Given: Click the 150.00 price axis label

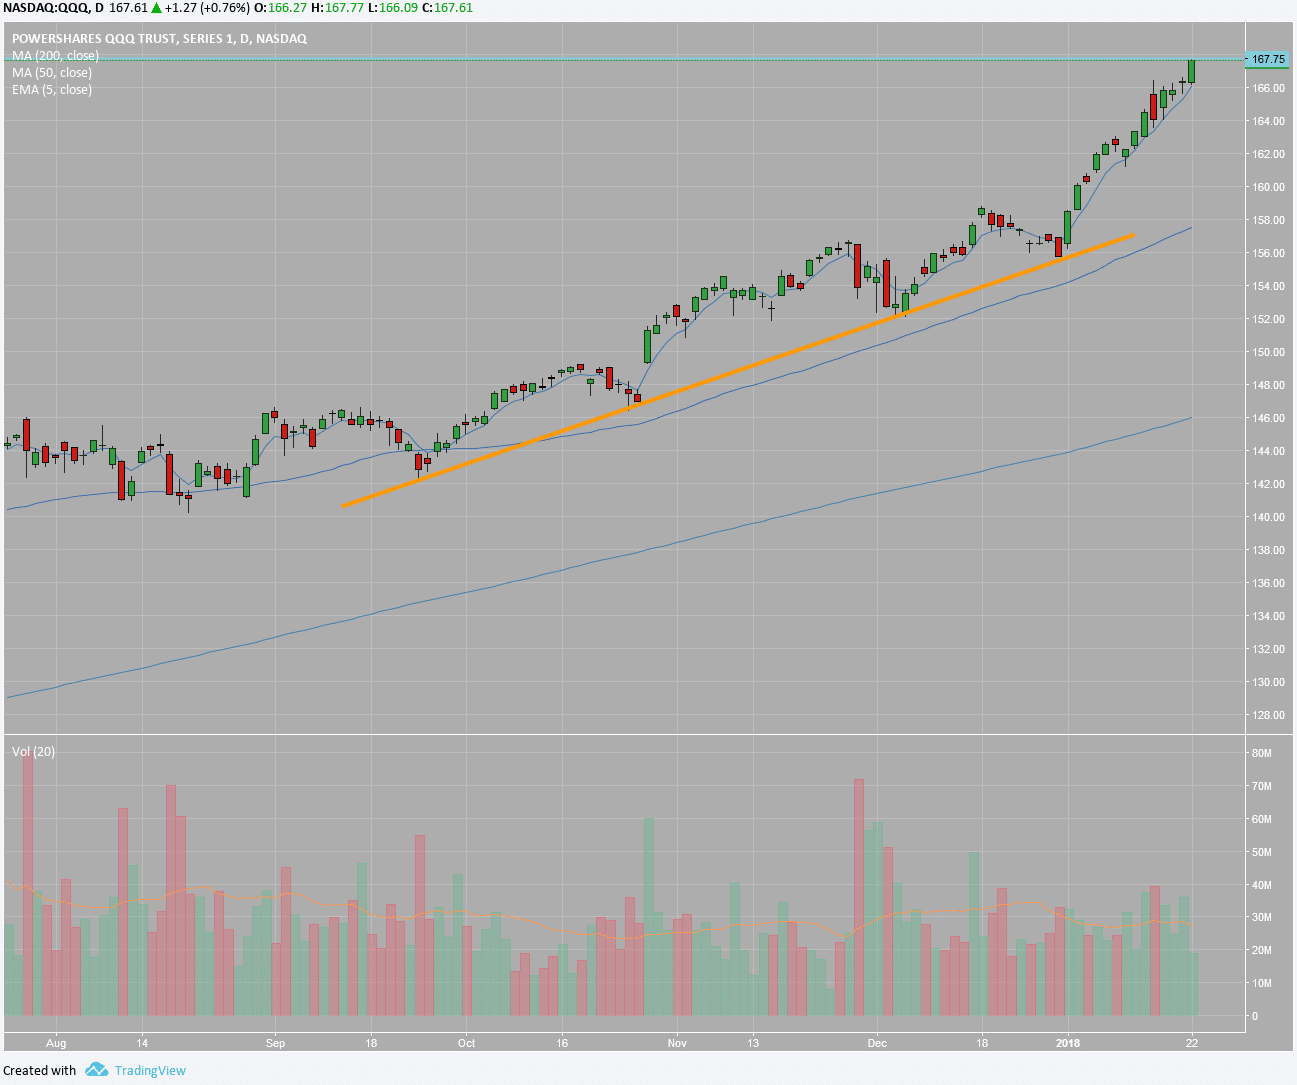Looking at the screenshot, I should pos(1268,352).
